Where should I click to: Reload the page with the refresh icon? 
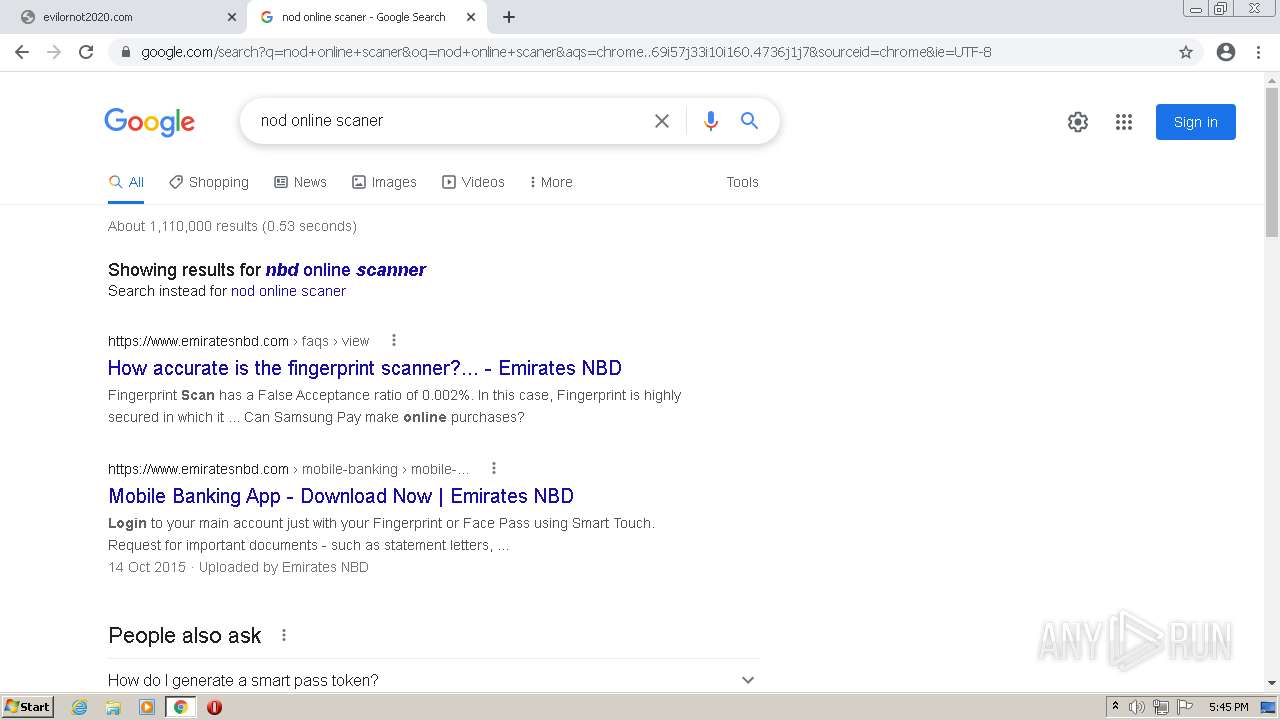click(x=86, y=52)
